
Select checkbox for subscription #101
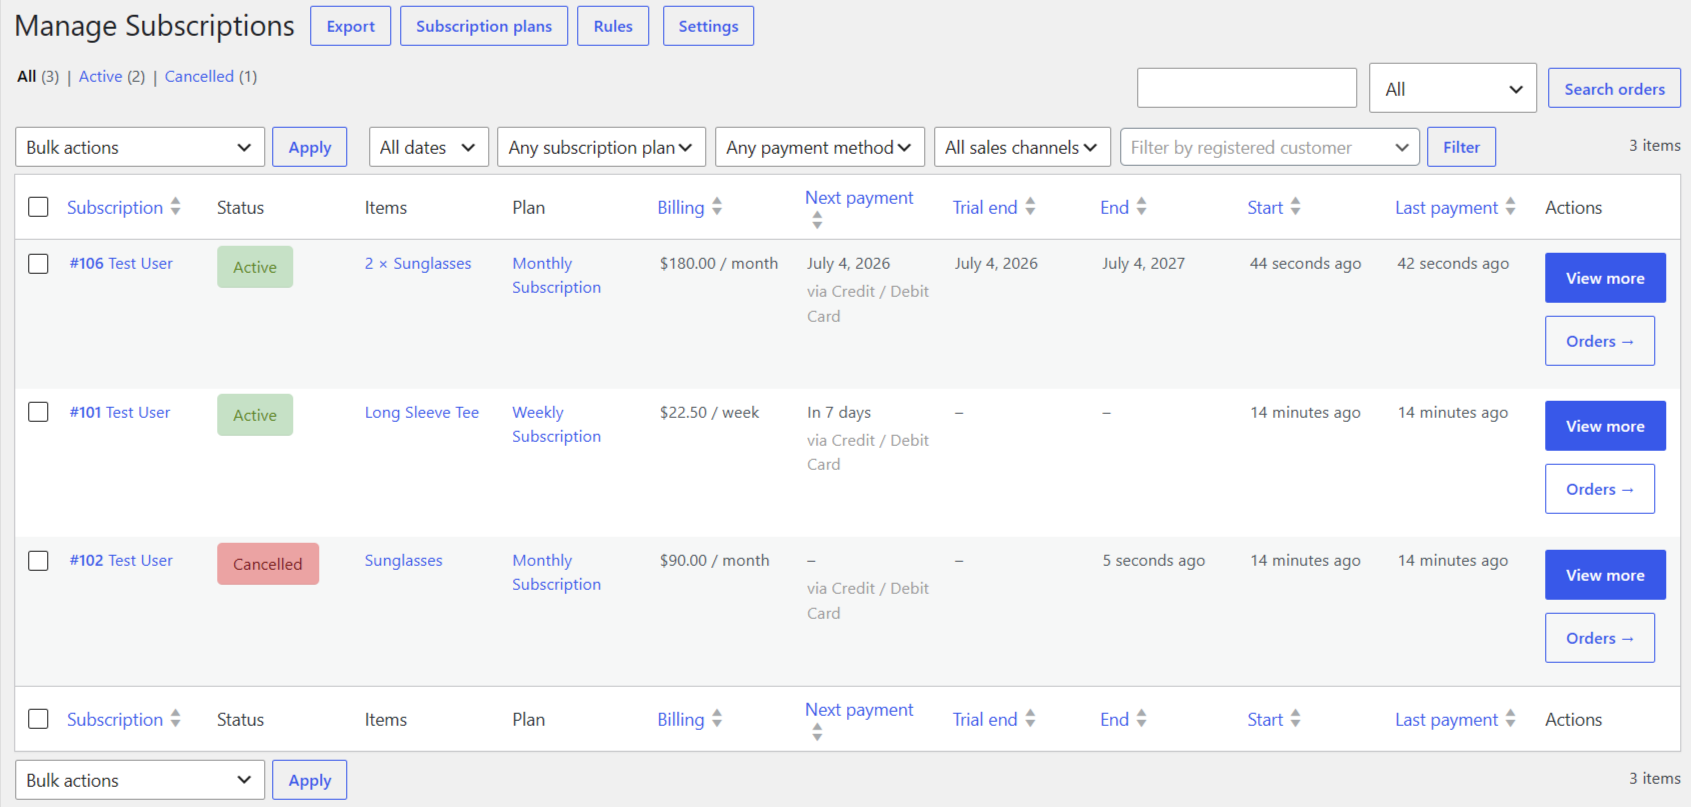coord(38,412)
